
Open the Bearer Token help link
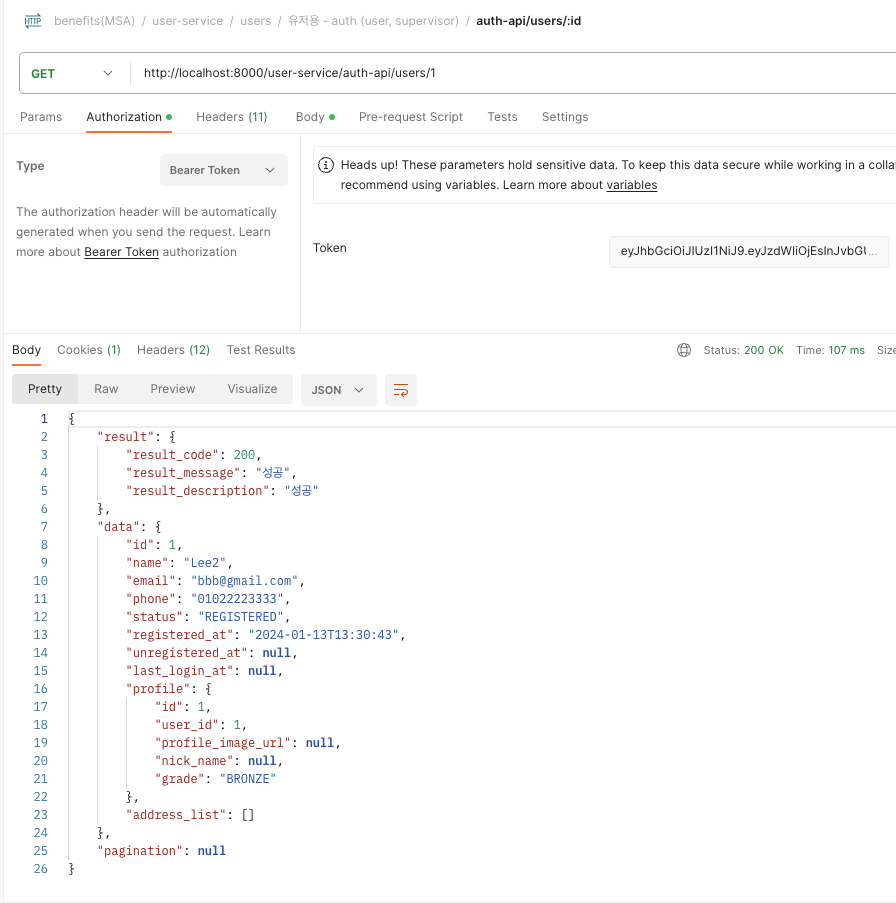pyautogui.click(x=121, y=252)
